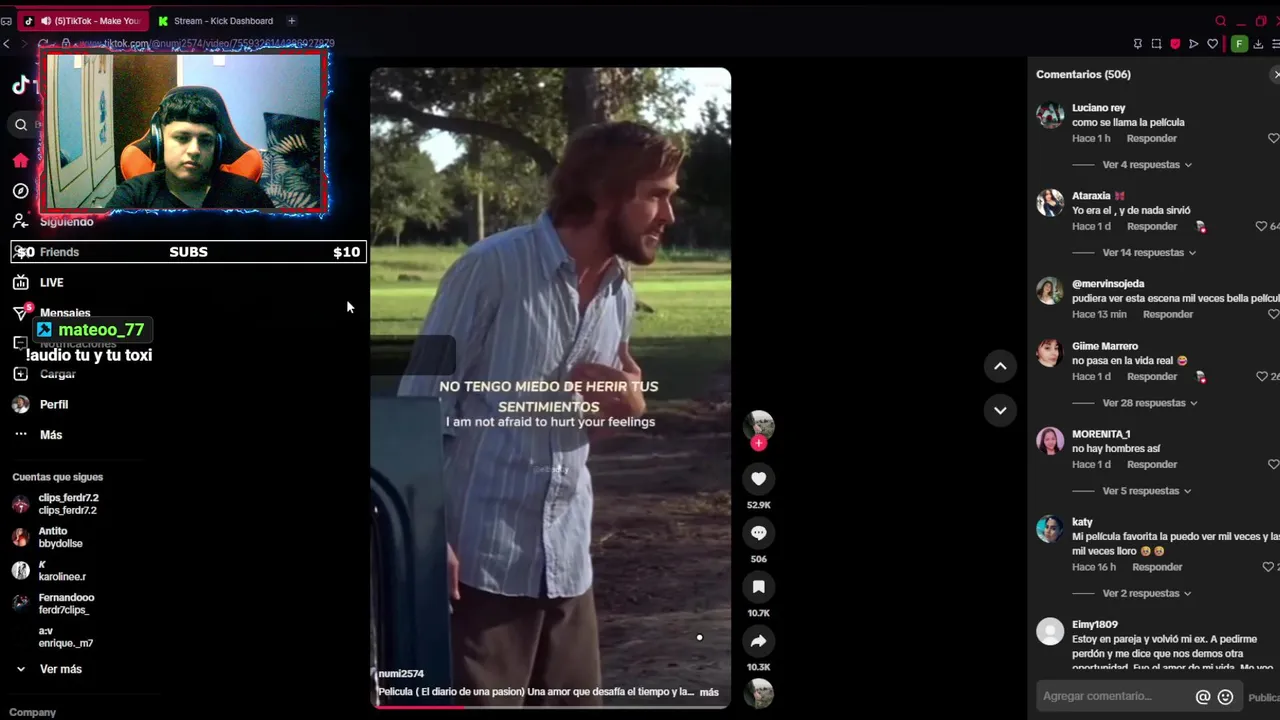Expand Ver 28 respuestas under Giime Marrero
1280x720 pixels.
tap(1149, 403)
